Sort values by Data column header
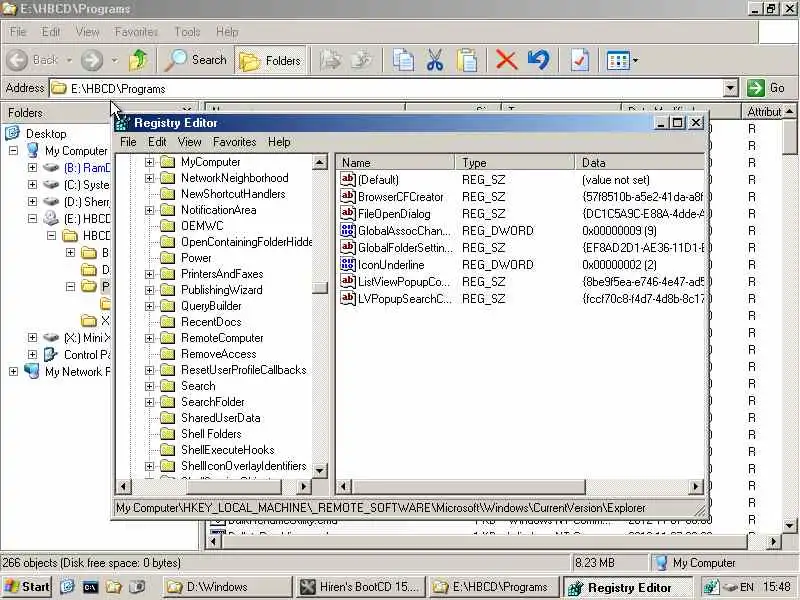800x600 pixels. coord(640,163)
